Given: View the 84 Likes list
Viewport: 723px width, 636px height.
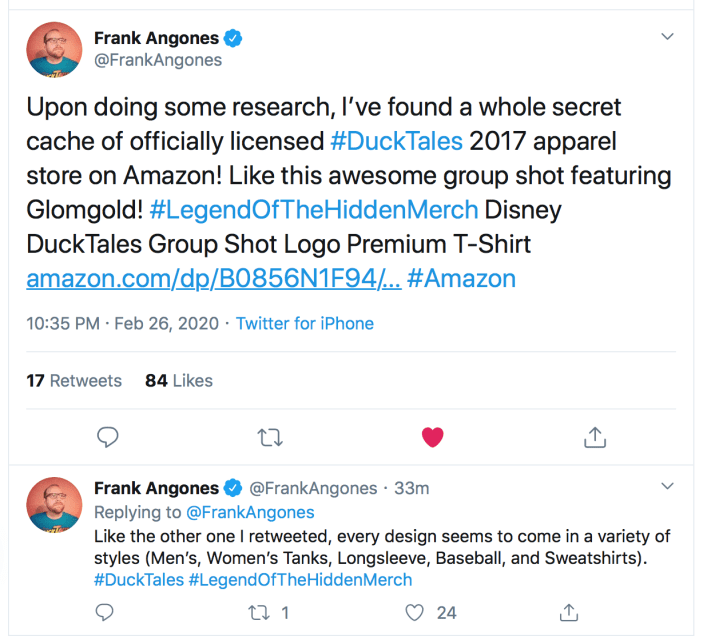Looking at the screenshot, I should click(x=179, y=380).
